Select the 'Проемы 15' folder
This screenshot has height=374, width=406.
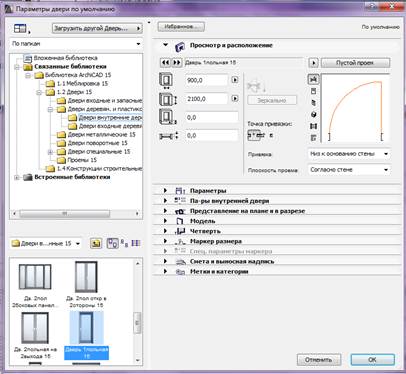coord(82,160)
